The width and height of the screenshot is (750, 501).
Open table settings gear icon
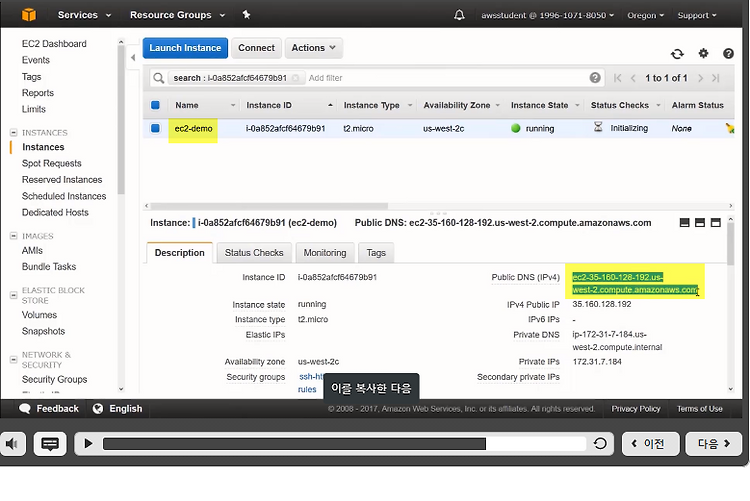click(x=703, y=53)
